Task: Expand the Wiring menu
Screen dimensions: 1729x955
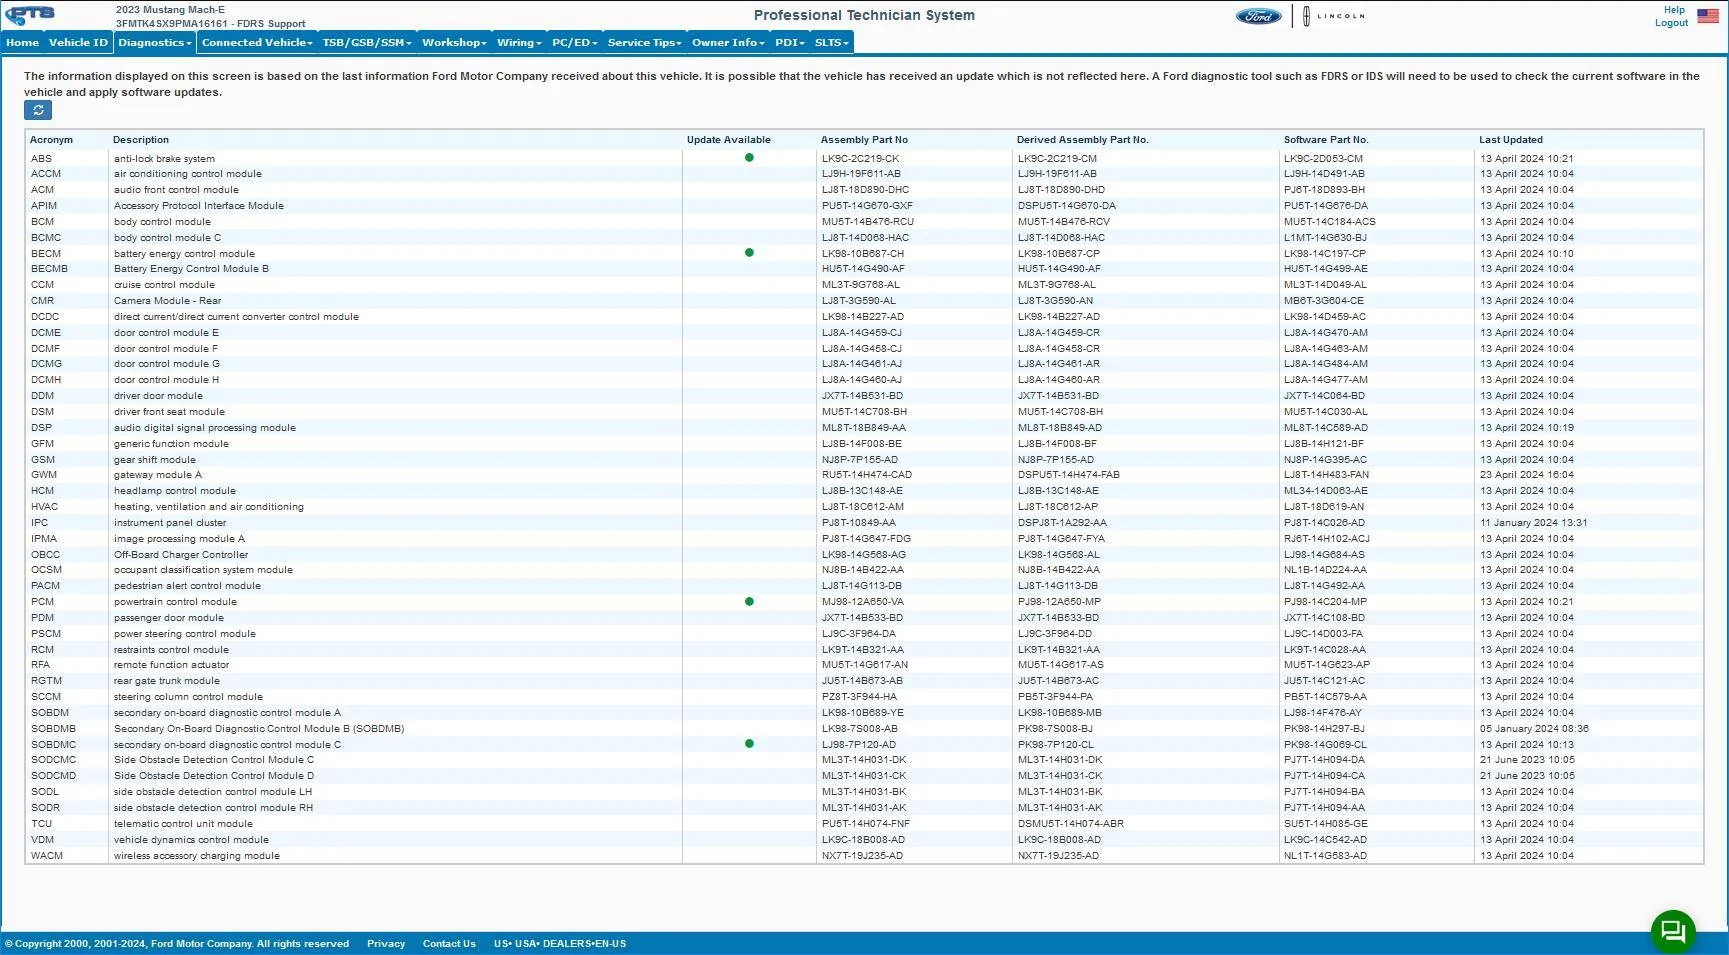Action: [x=519, y=43]
